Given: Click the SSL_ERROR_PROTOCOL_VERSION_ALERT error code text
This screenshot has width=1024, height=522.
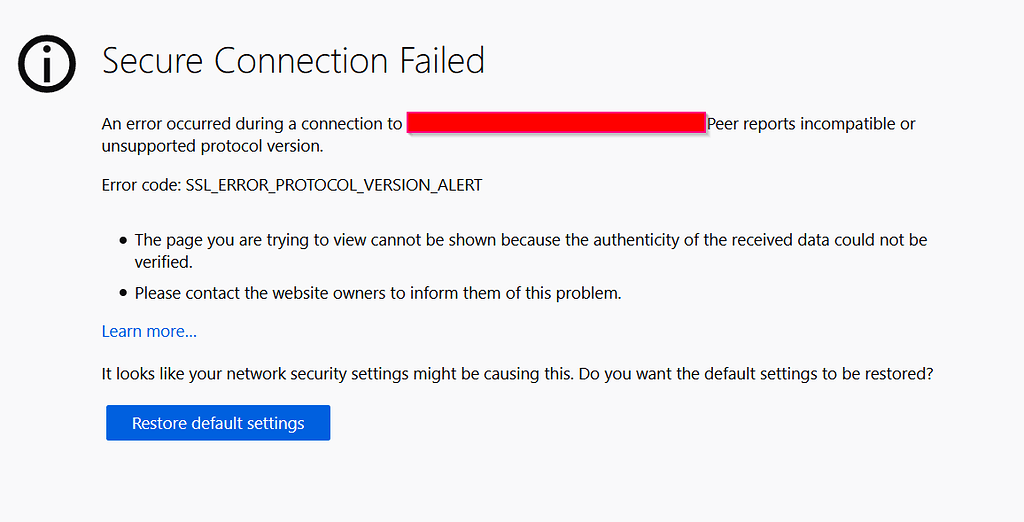Looking at the screenshot, I should coord(334,186).
